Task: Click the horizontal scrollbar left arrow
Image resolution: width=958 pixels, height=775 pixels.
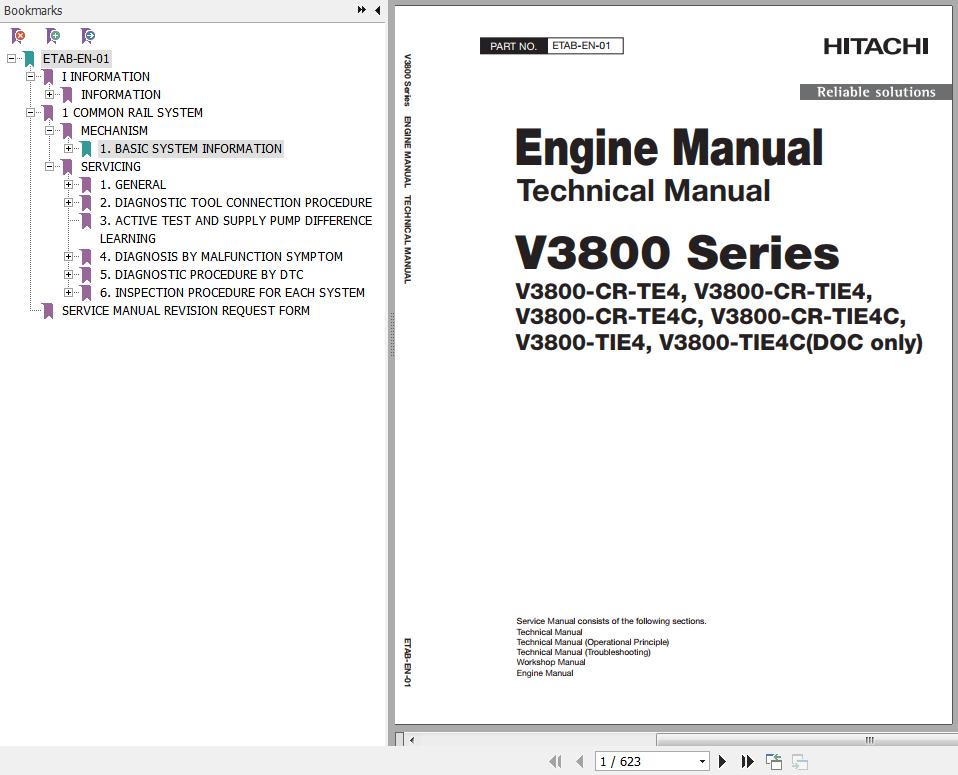Action: [412, 740]
